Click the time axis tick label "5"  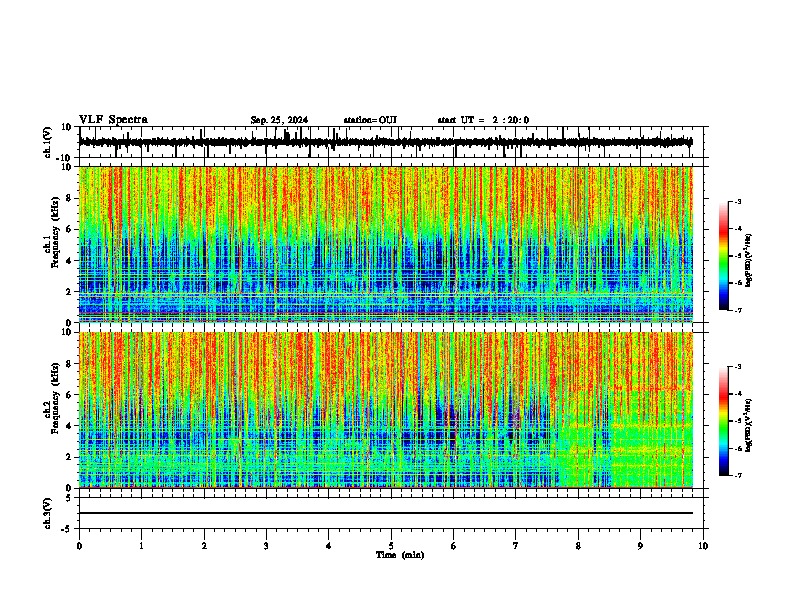pos(391,546)
